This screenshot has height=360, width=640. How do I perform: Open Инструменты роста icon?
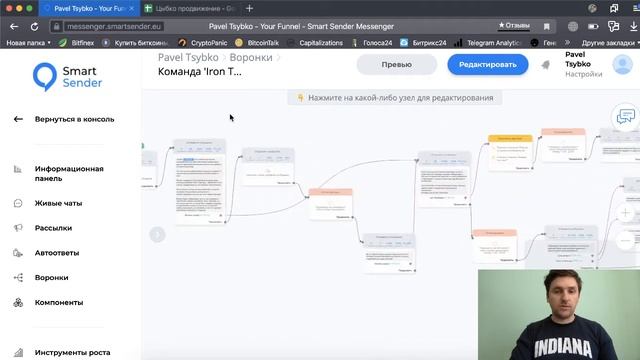click(x=18, y=352)
